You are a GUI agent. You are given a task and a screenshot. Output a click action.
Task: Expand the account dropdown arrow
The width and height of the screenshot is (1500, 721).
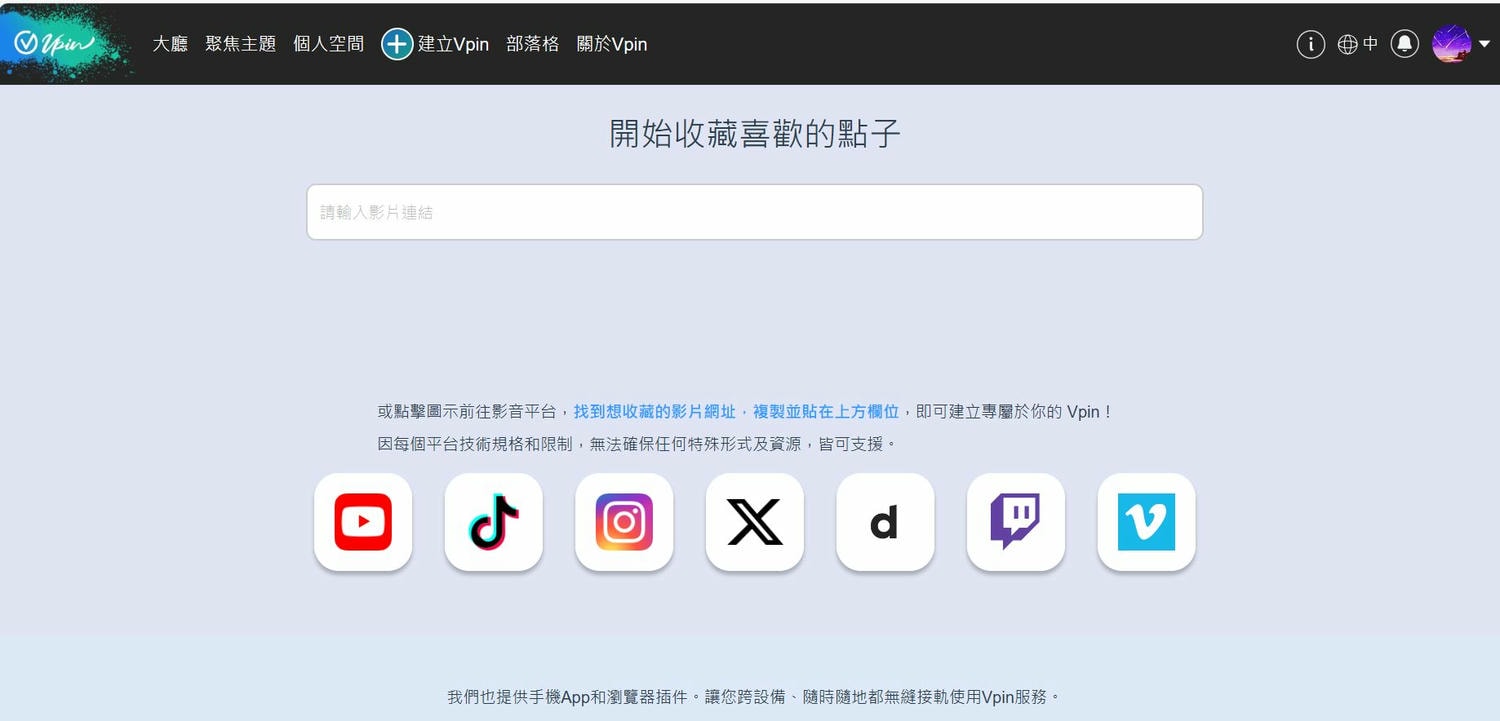pyautogui.click(x=1484, y=44)
